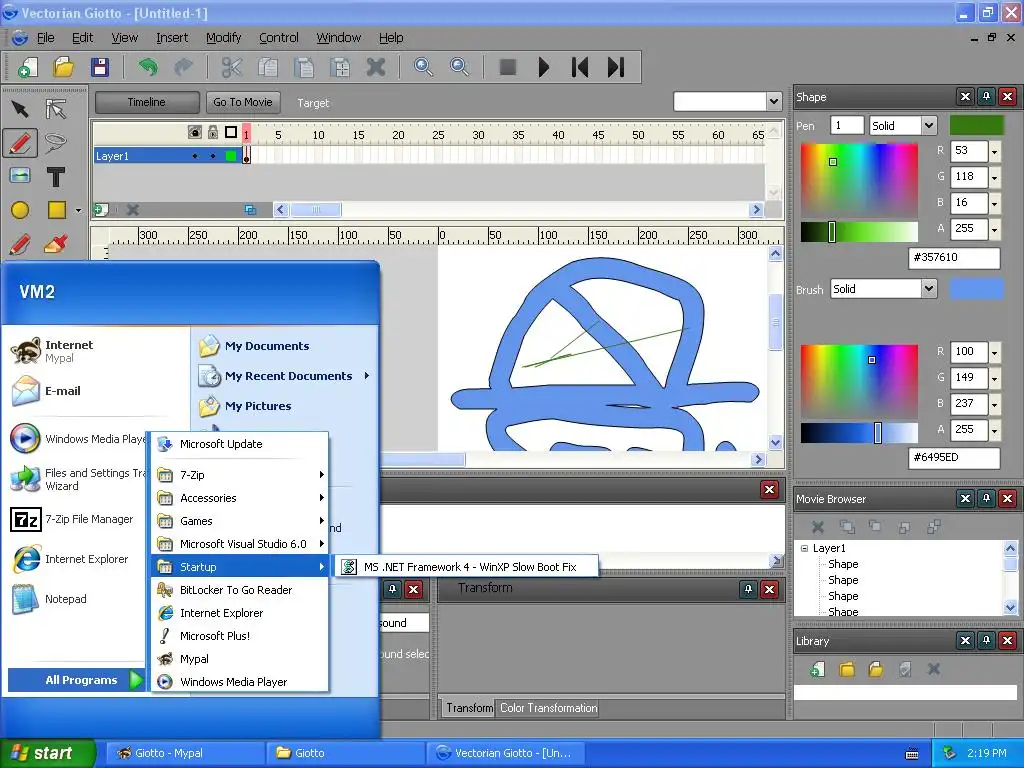The height and width of the screenshot is (768, 1024).
Task: Open the Control menu
Action: (x=279, y=38)
